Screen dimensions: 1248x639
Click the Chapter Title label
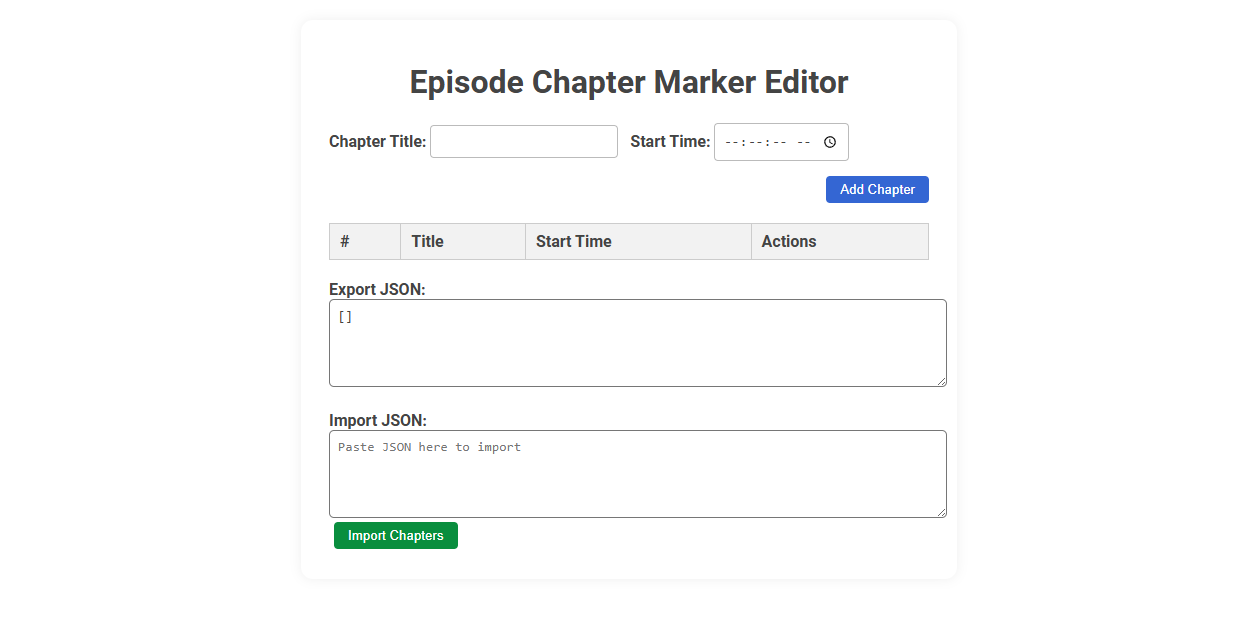pos(377,141)
